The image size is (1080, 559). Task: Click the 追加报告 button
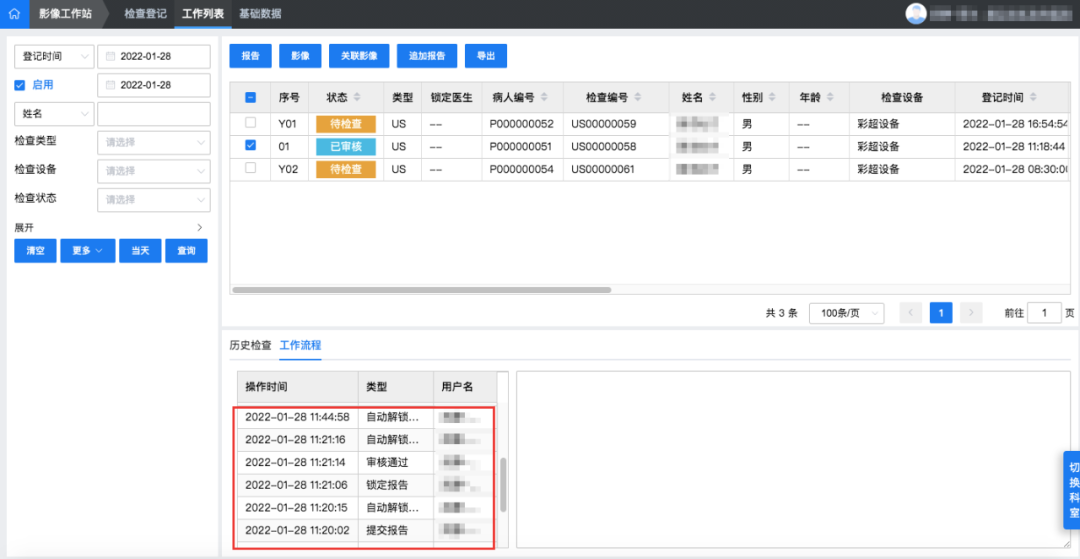[x=427, y=56]
